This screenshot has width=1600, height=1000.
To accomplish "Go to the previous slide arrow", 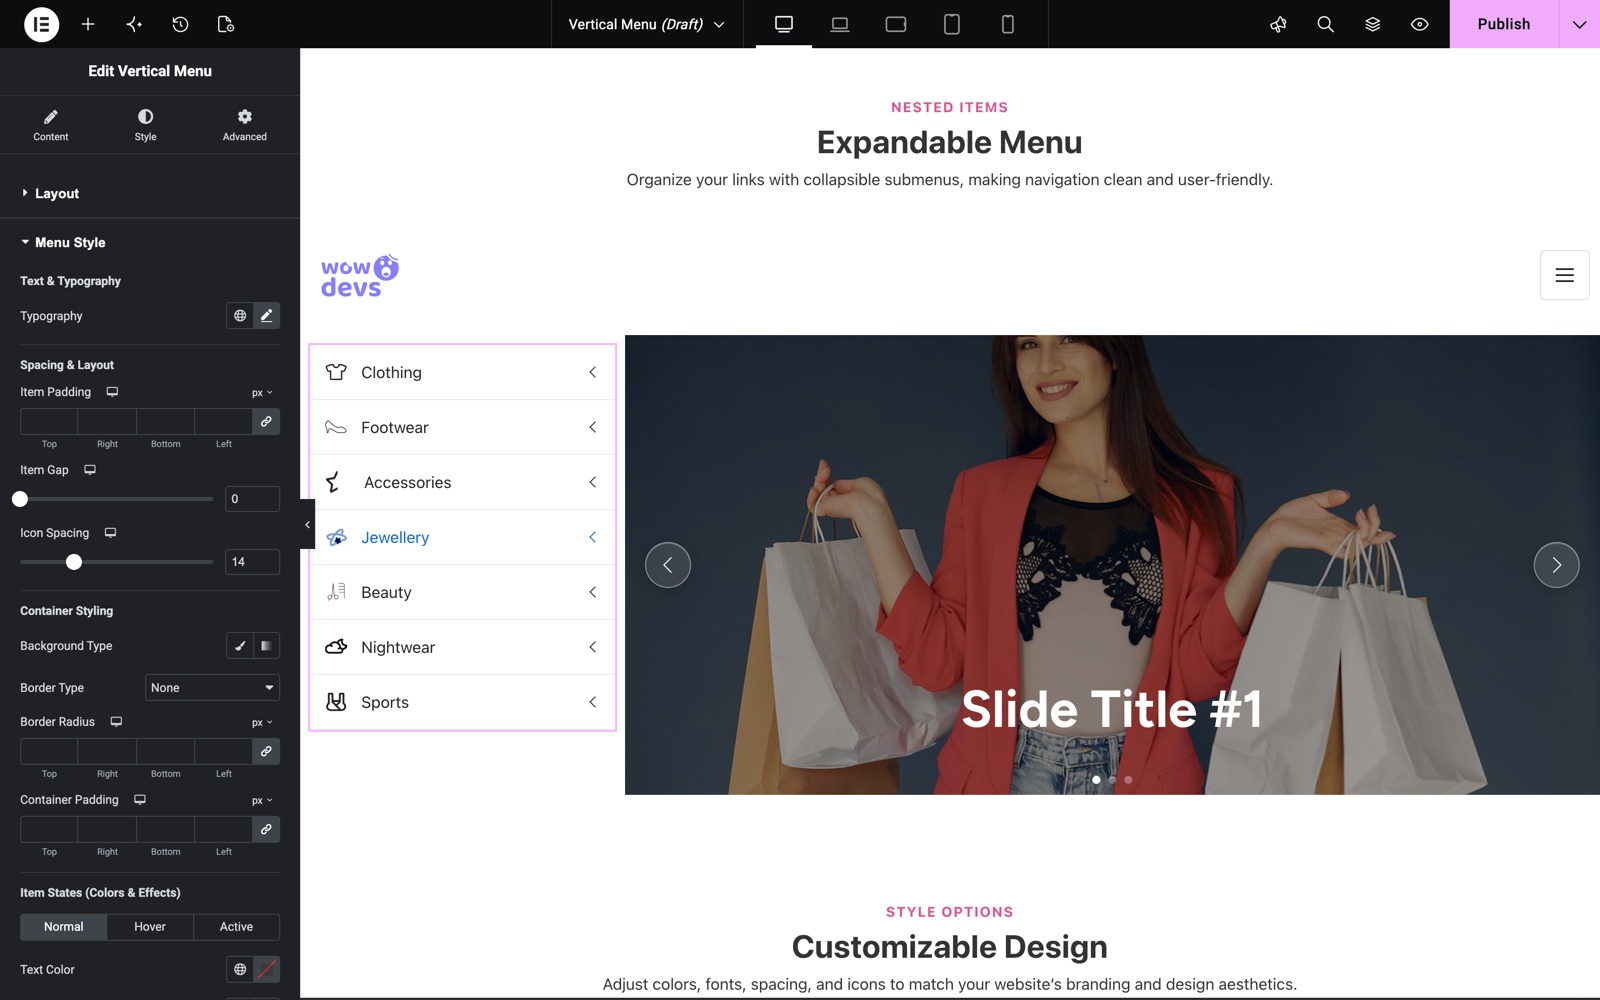I will pyautogui.click(x=668, y=565).
